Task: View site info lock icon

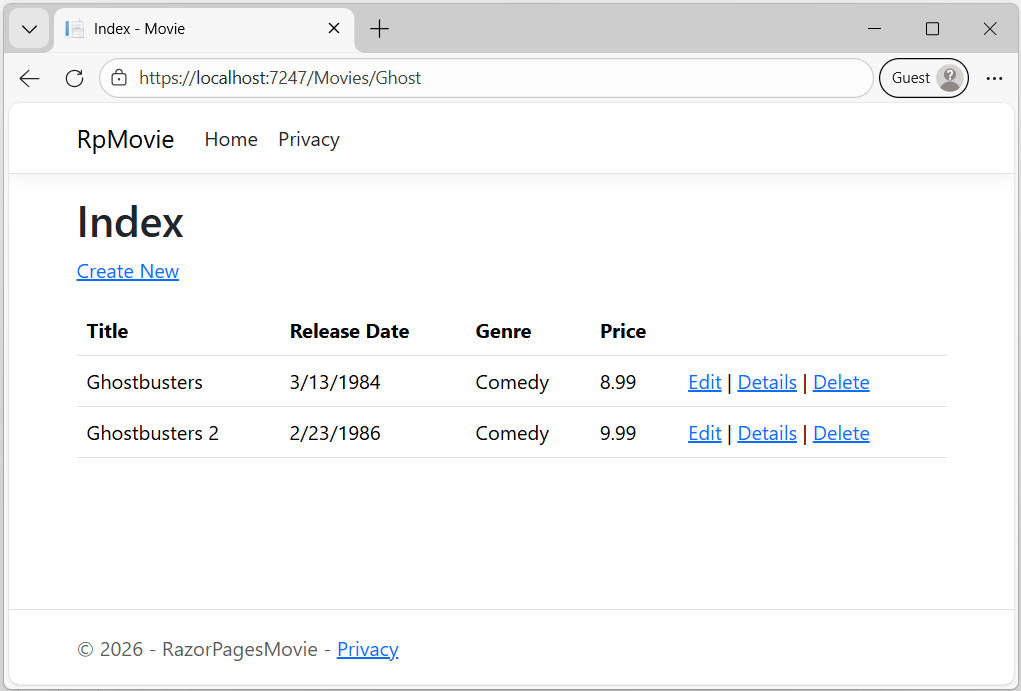Action: pos(119,78)
